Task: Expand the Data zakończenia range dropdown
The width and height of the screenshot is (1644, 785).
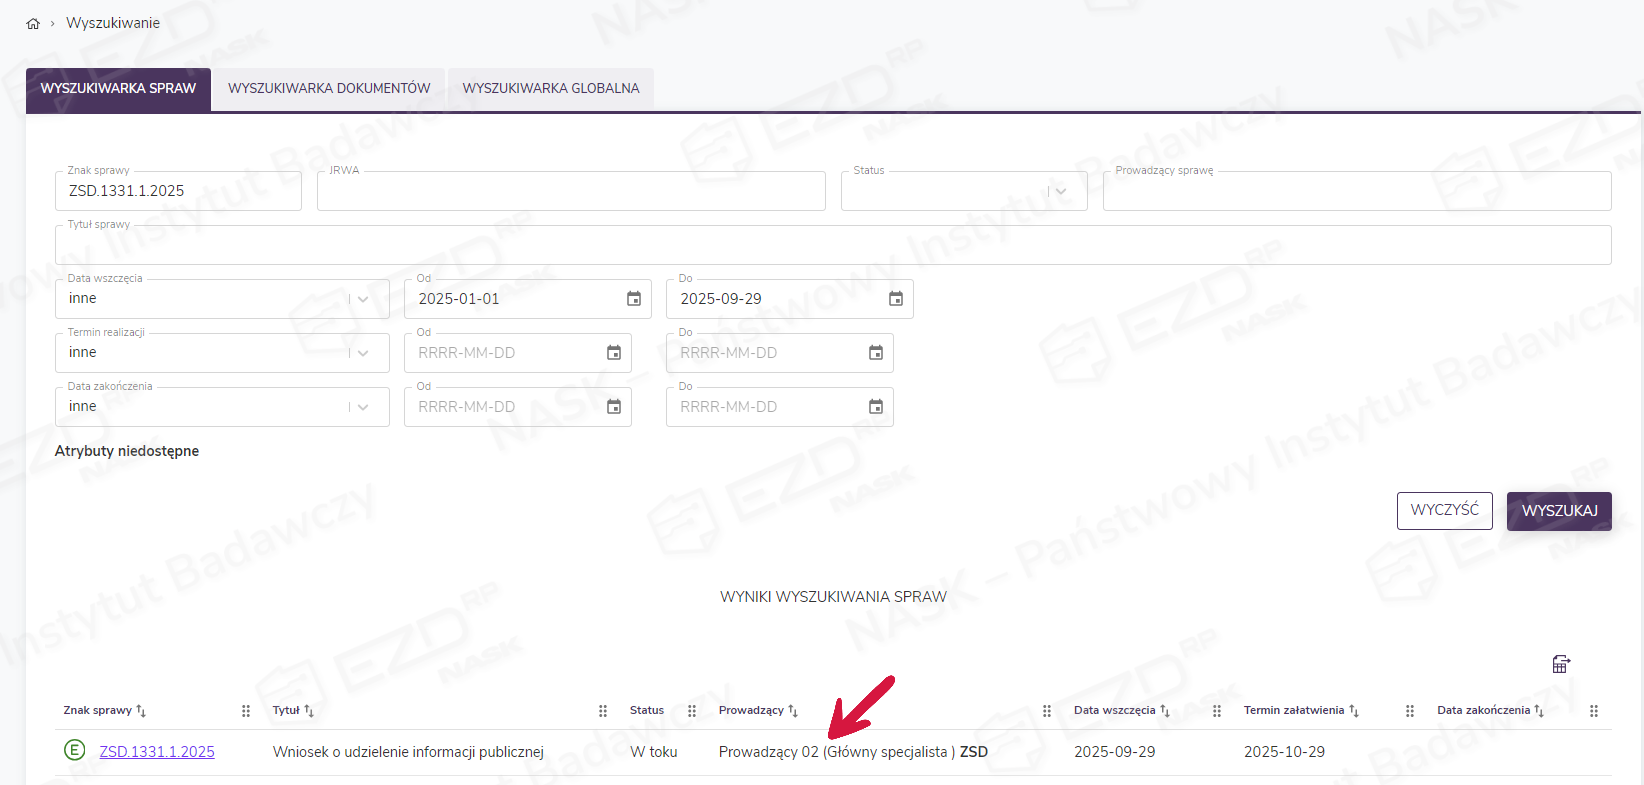Action: pos(363,407)
